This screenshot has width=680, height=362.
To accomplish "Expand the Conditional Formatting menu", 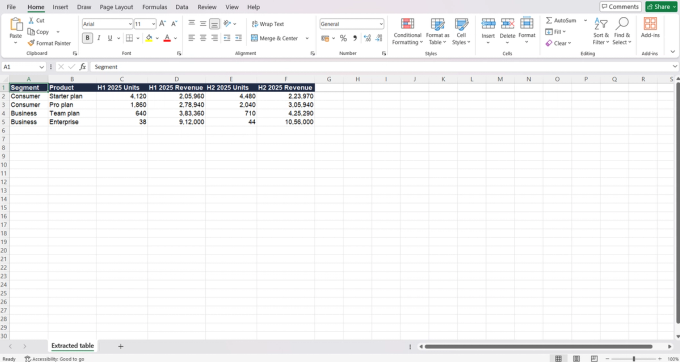I will tap(407, 31).
